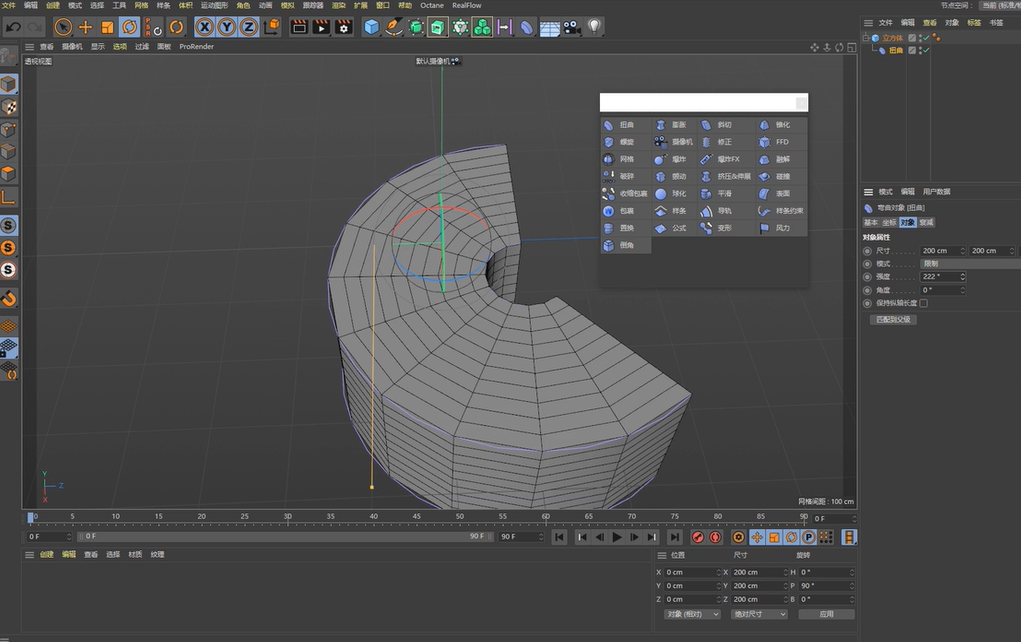The width and height of the screenshot is (1021, 642).
Task: Click the ProRender viewport menu item
Action: point(197,47)
